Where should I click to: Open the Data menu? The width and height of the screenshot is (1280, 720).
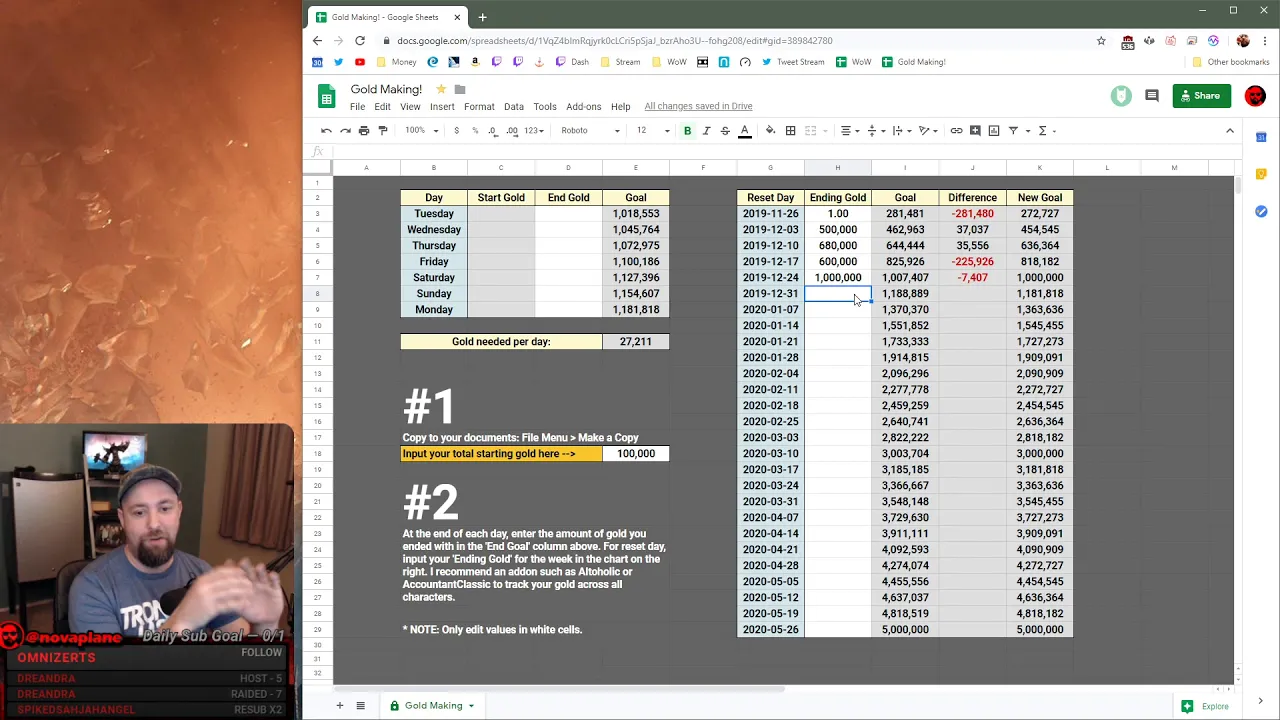point(514,106)
